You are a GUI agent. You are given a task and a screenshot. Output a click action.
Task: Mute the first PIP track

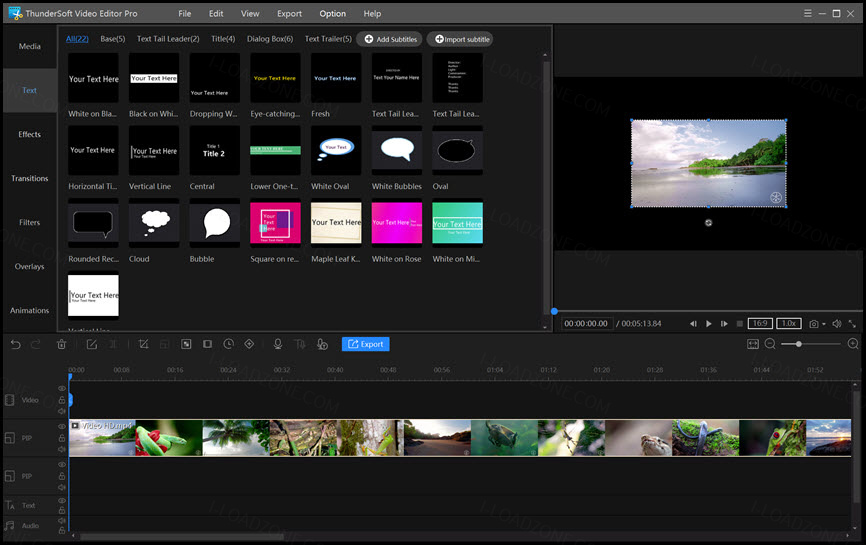pos(62,449)
